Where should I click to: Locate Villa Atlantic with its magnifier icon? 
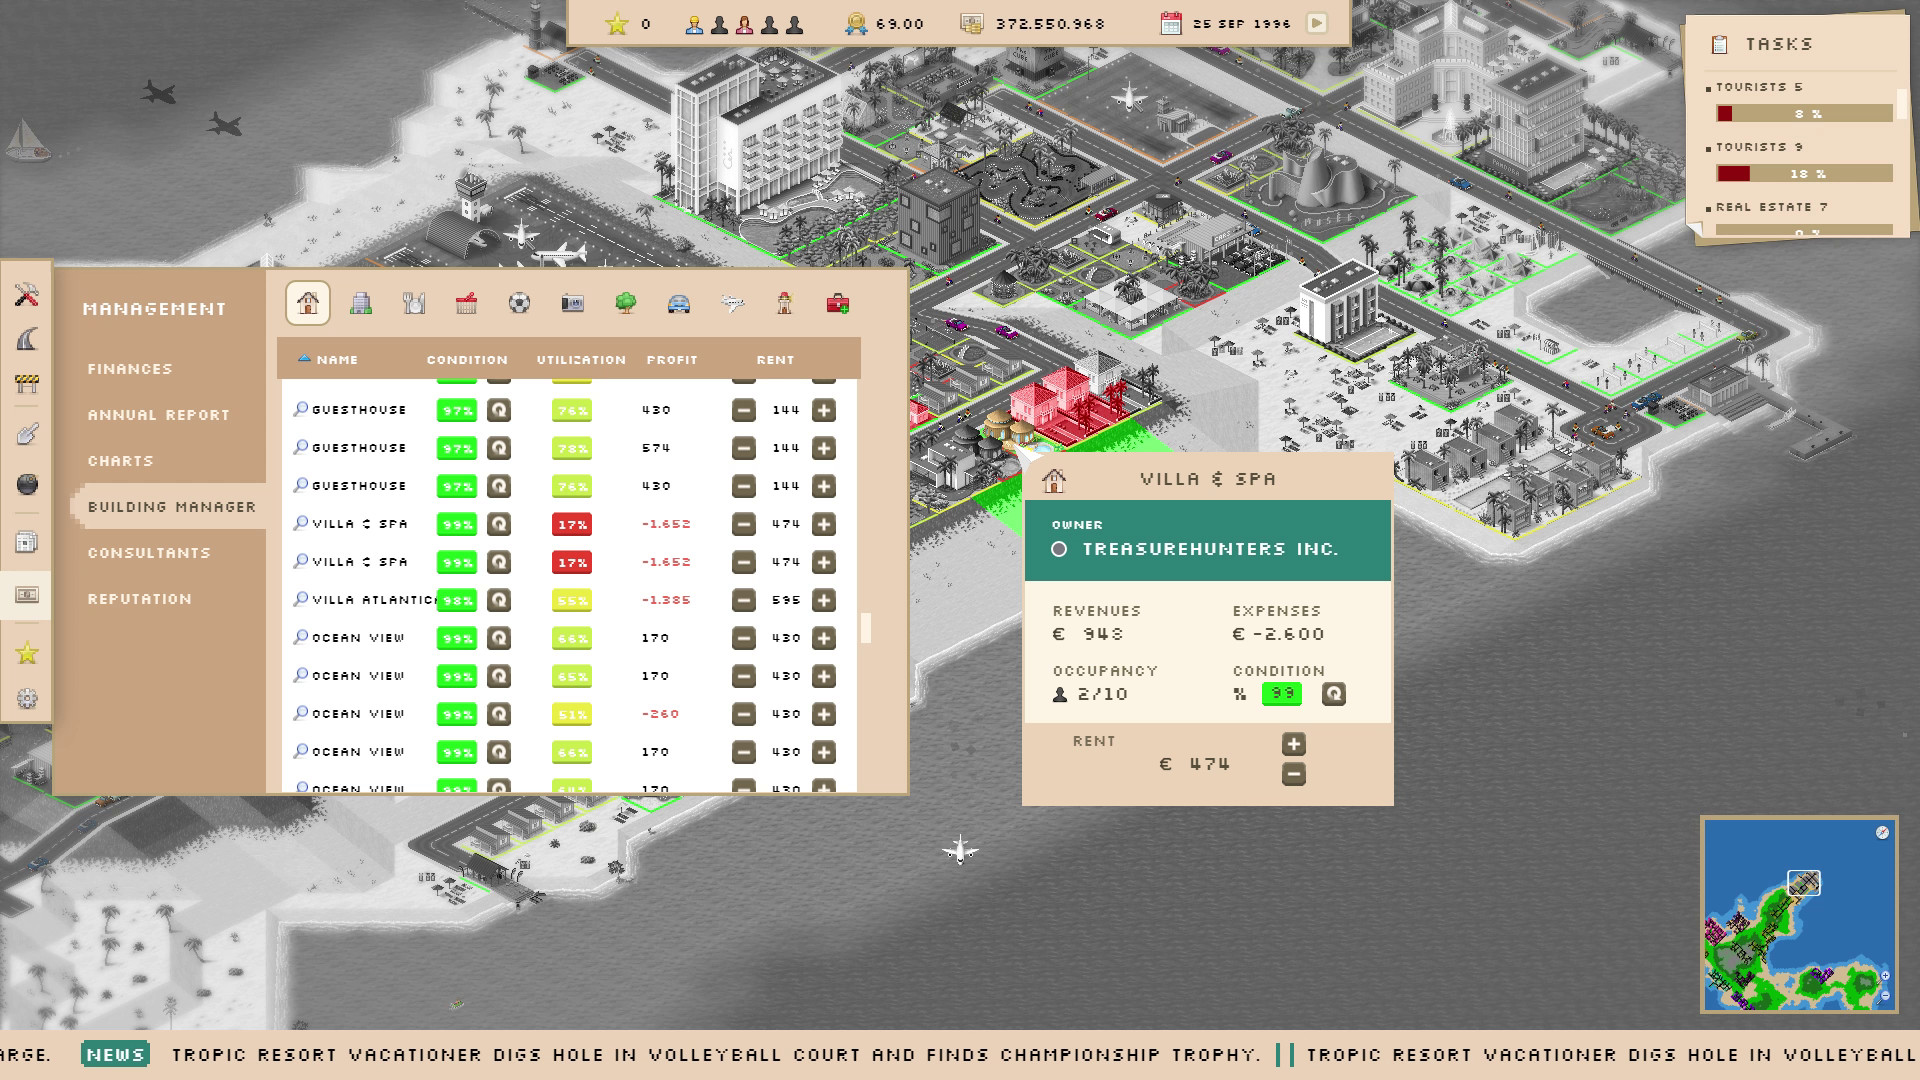point(300,600)
